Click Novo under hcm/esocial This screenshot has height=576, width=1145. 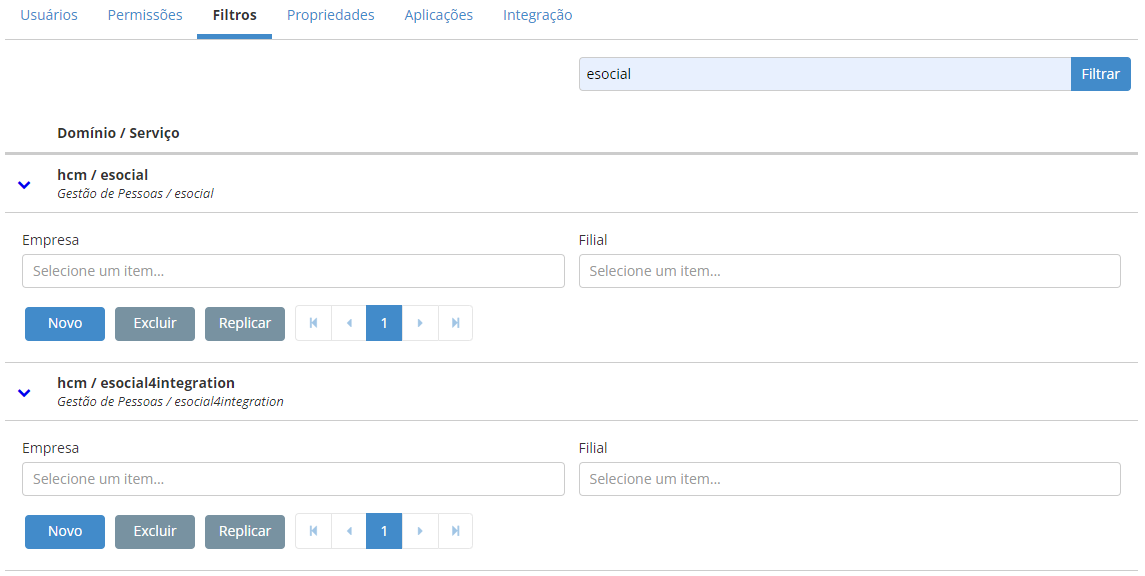click(64, 322)
